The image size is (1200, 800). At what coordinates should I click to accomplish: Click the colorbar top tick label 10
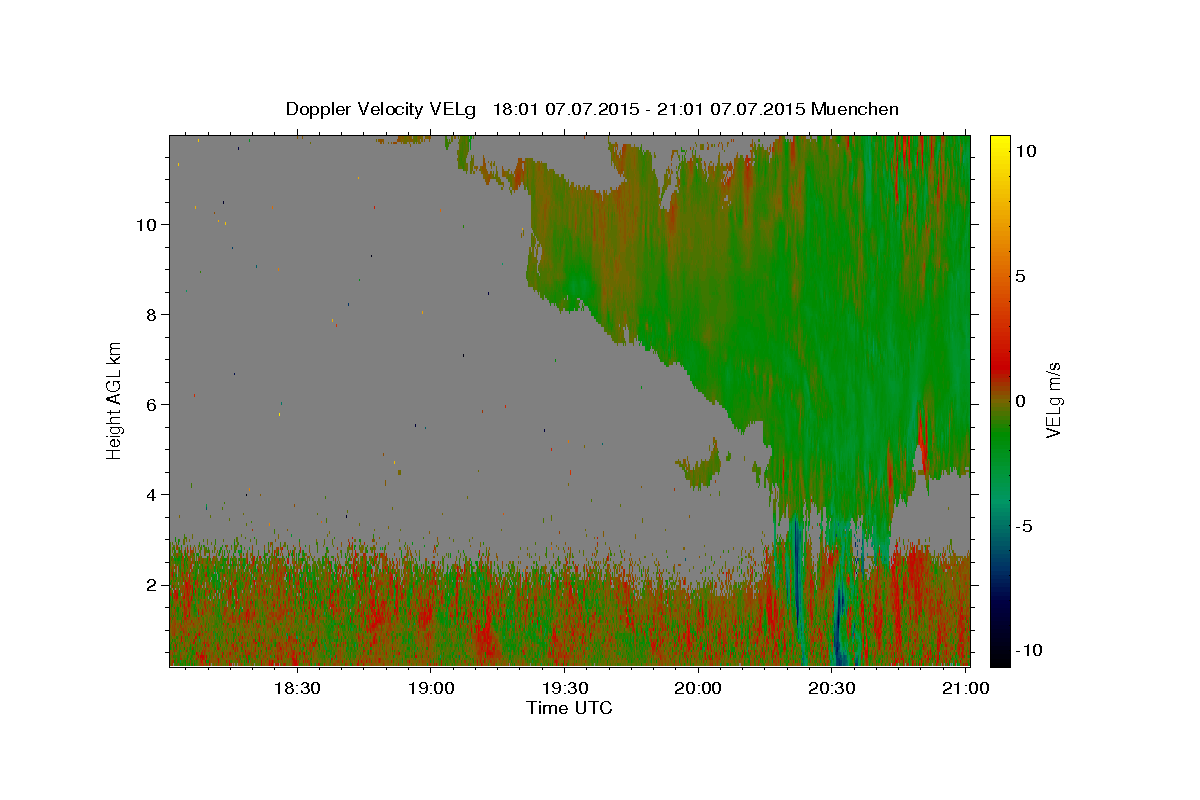click(x=1026, y=151)
